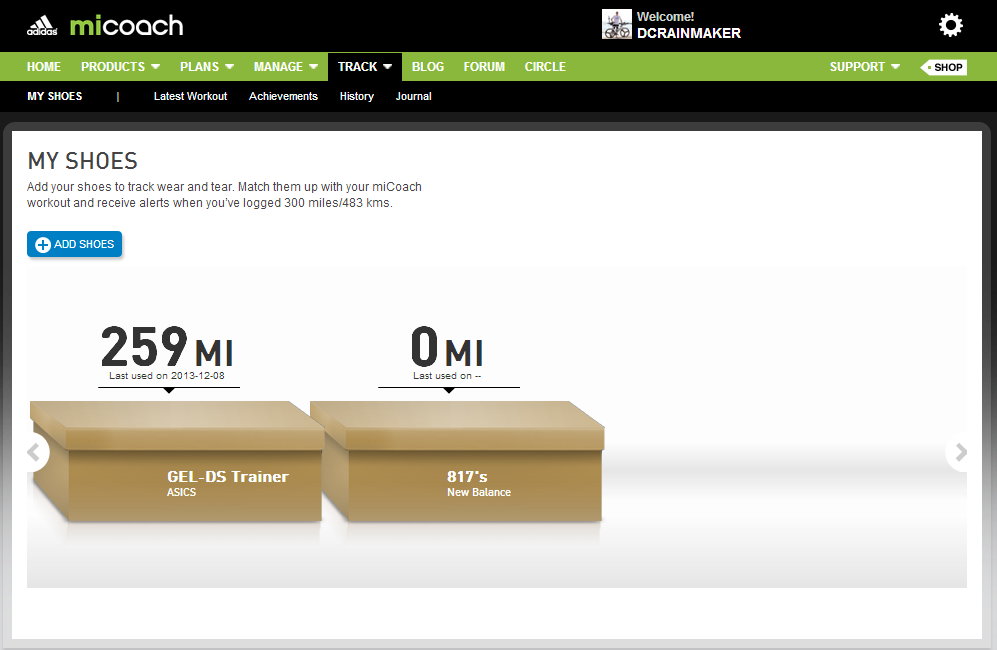Screen dimensions: 997x650
Task: Click the 0 MI mileage figure
Action: point(447,347)
